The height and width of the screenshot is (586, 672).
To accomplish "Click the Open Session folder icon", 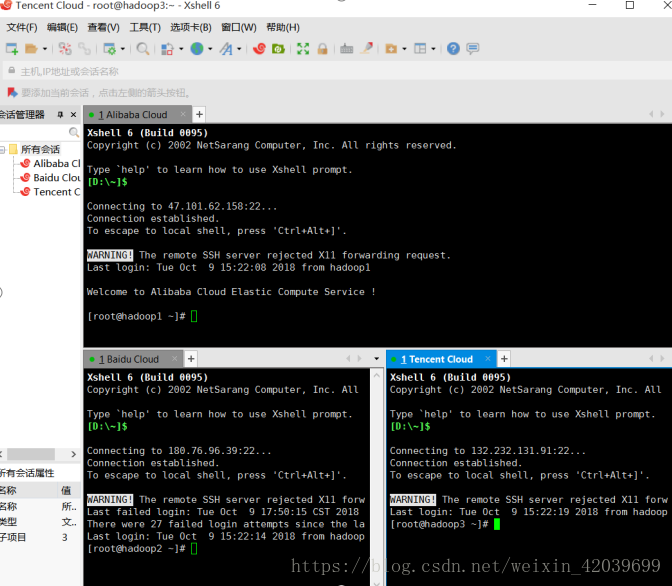I will [31, 49].
